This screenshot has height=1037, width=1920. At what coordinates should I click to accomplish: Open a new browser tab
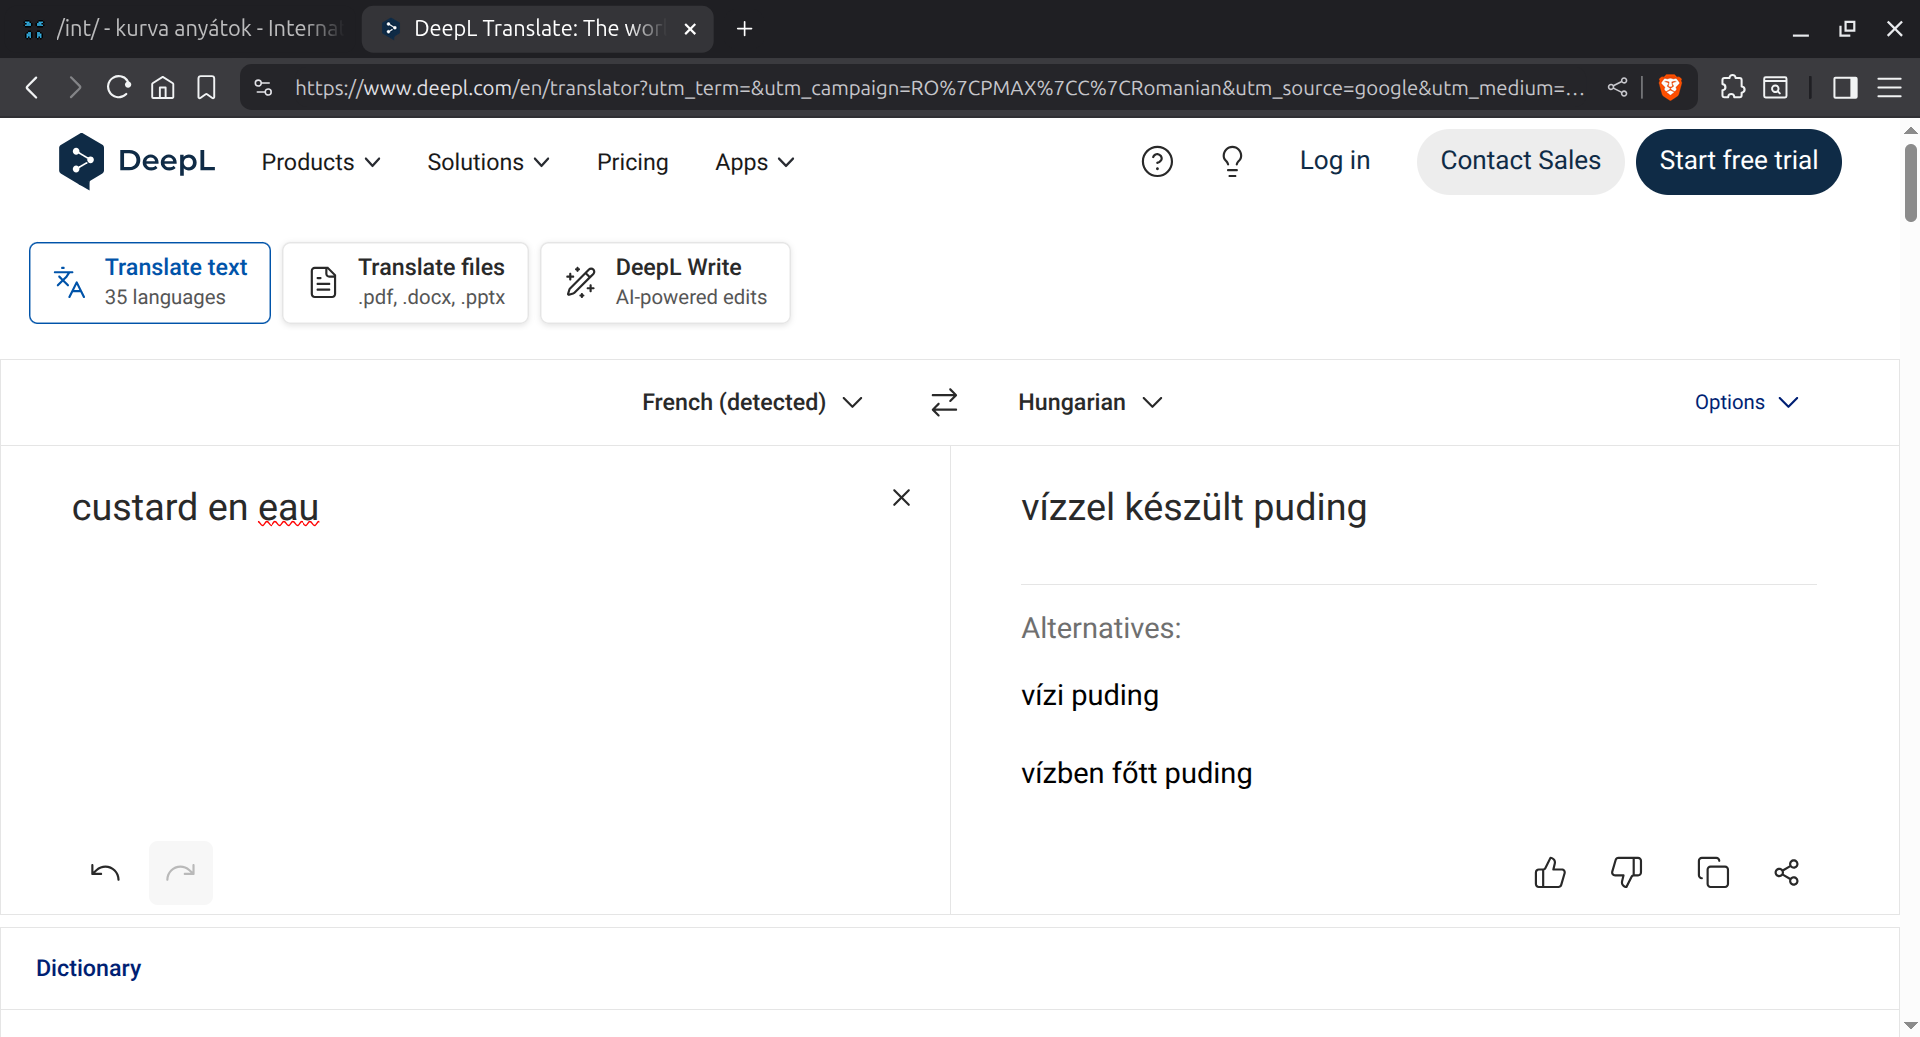(744, 29)
